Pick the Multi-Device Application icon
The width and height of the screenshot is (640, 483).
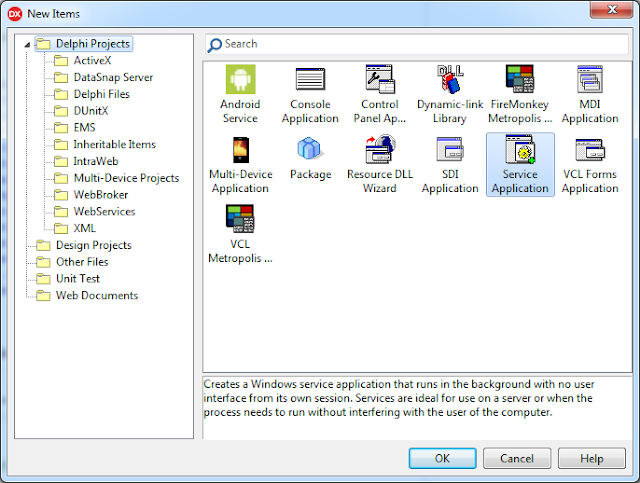point(240,149)
